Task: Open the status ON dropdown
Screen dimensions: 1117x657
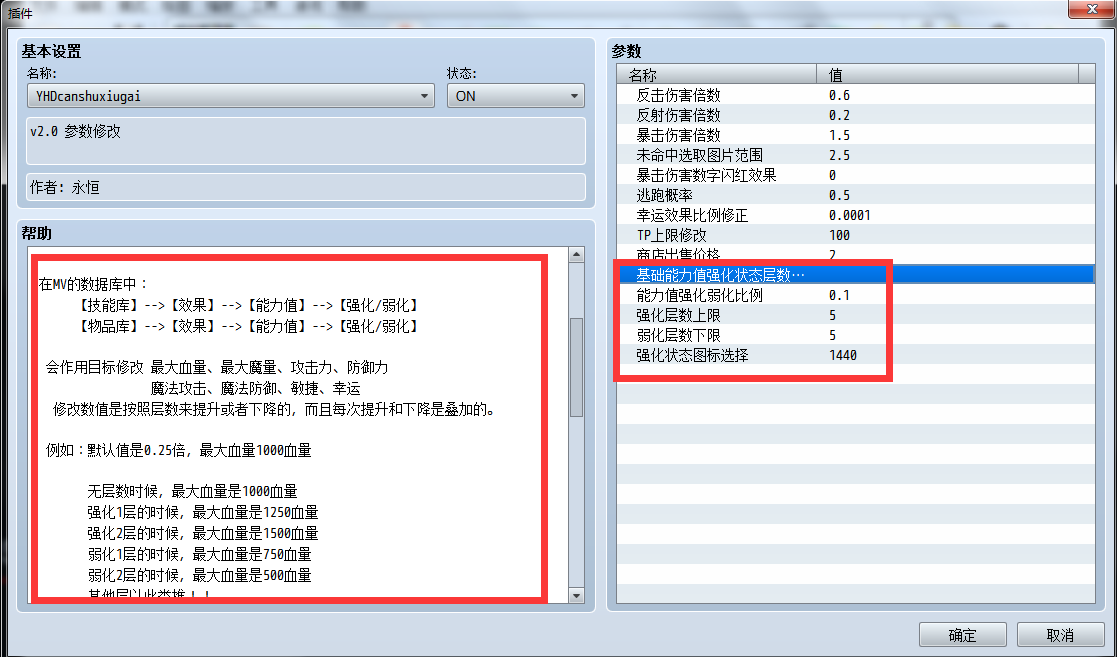Action: click(516, 95)
